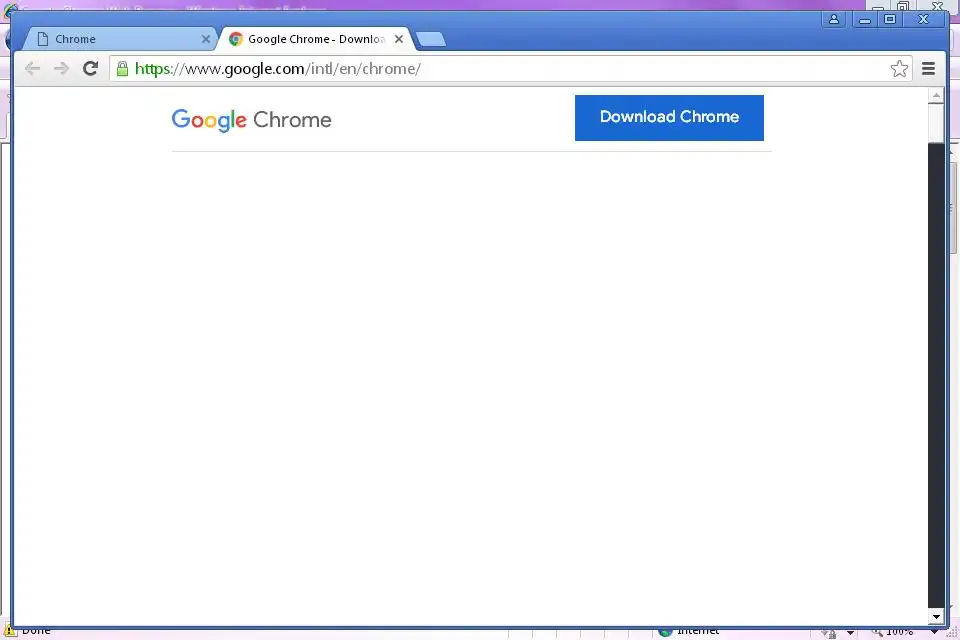Click the Chrome favicon on the second tab

pos(236,39)
